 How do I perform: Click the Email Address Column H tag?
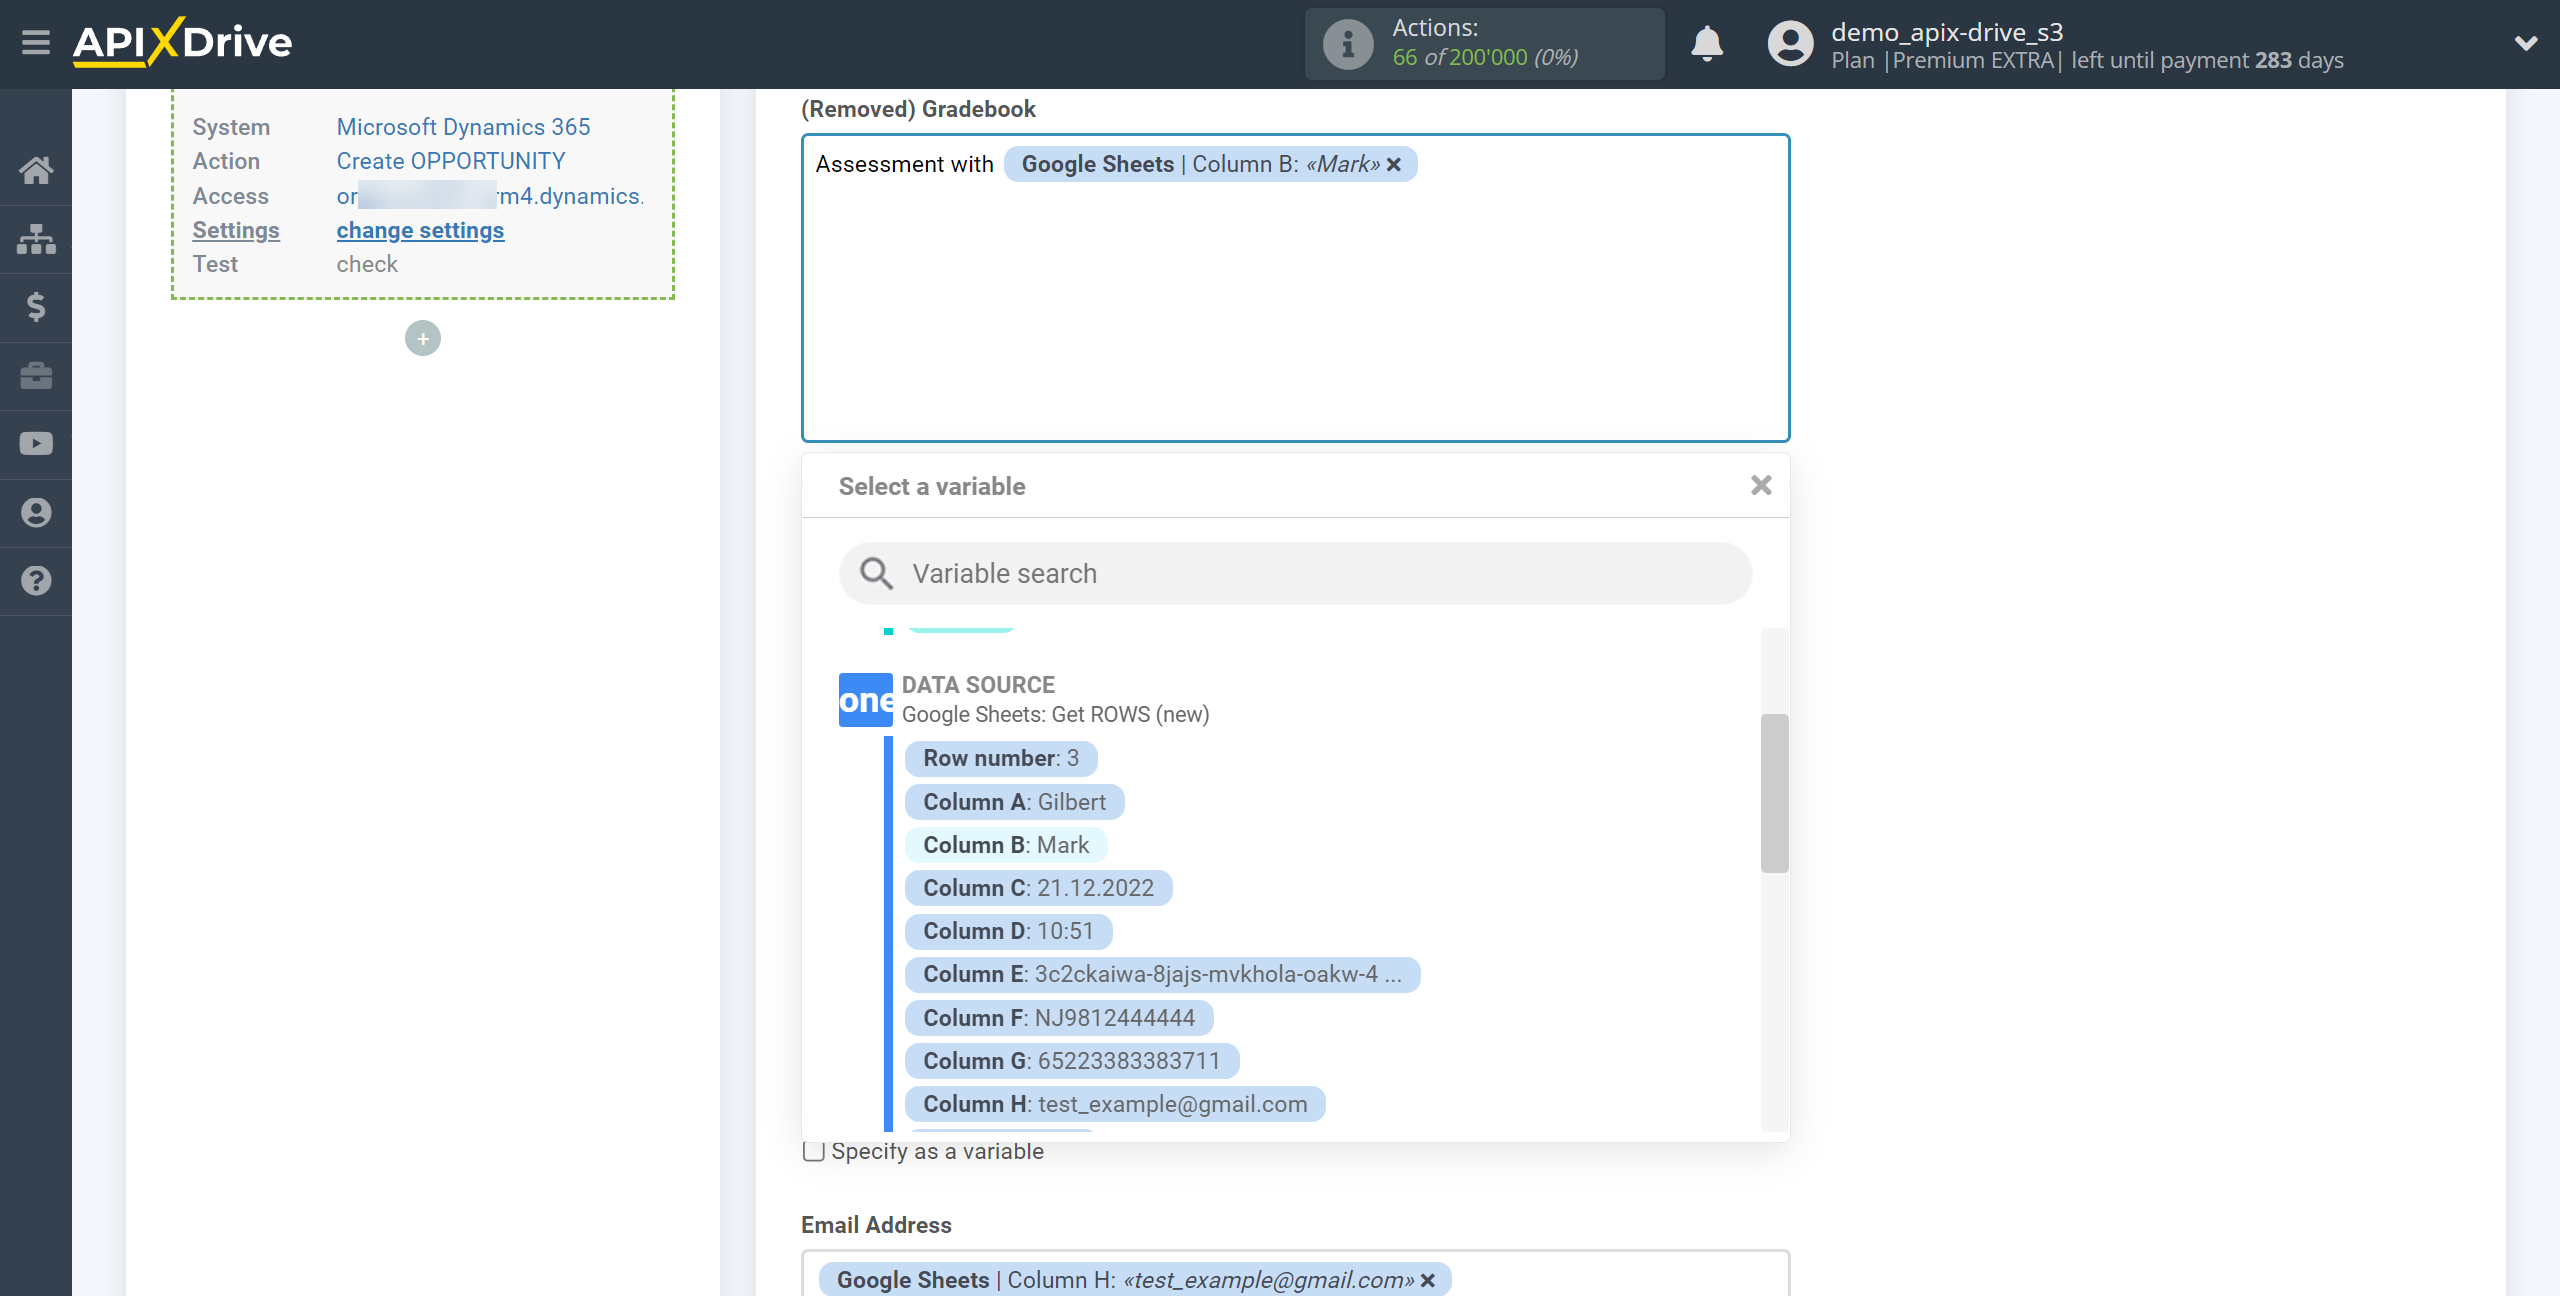click(x=1134, y=1280)
